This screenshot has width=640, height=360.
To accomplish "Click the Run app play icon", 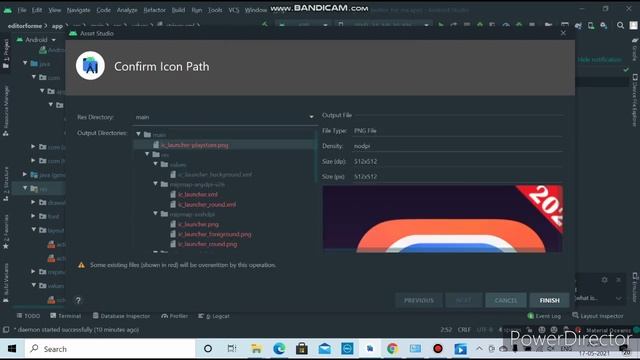I will 440,25.
